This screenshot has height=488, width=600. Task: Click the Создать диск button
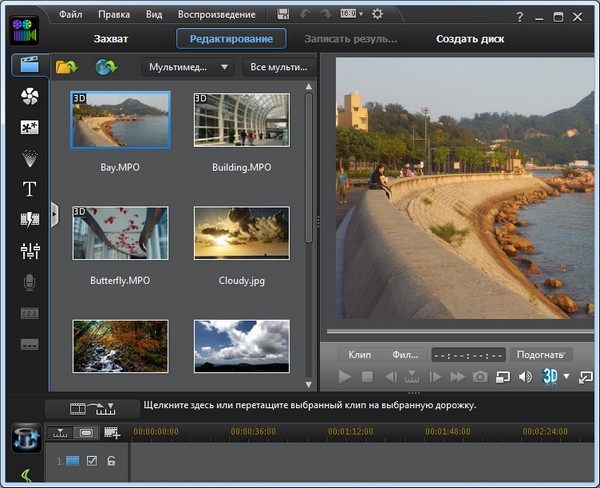coord(470,39)
